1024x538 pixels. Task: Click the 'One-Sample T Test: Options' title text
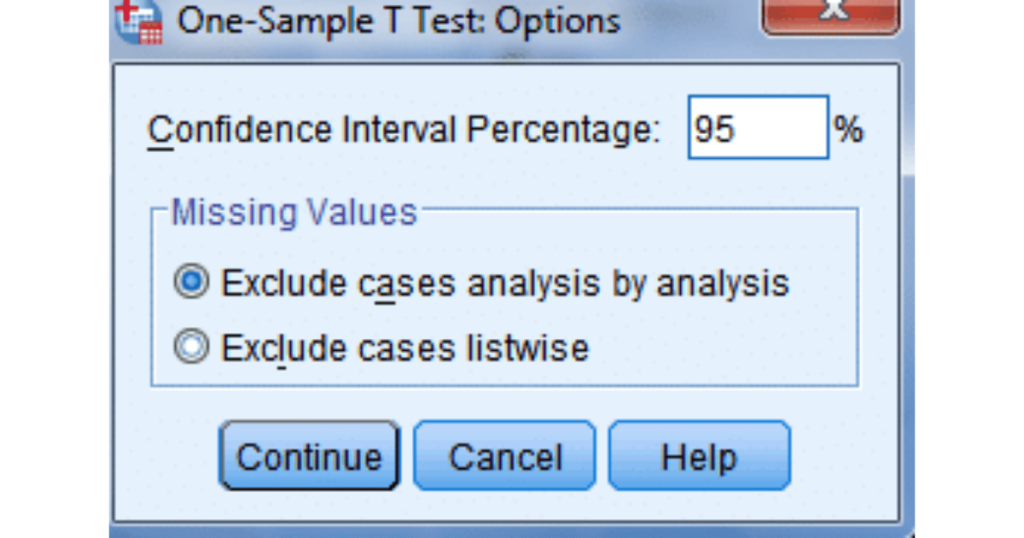tap(398, 21)
